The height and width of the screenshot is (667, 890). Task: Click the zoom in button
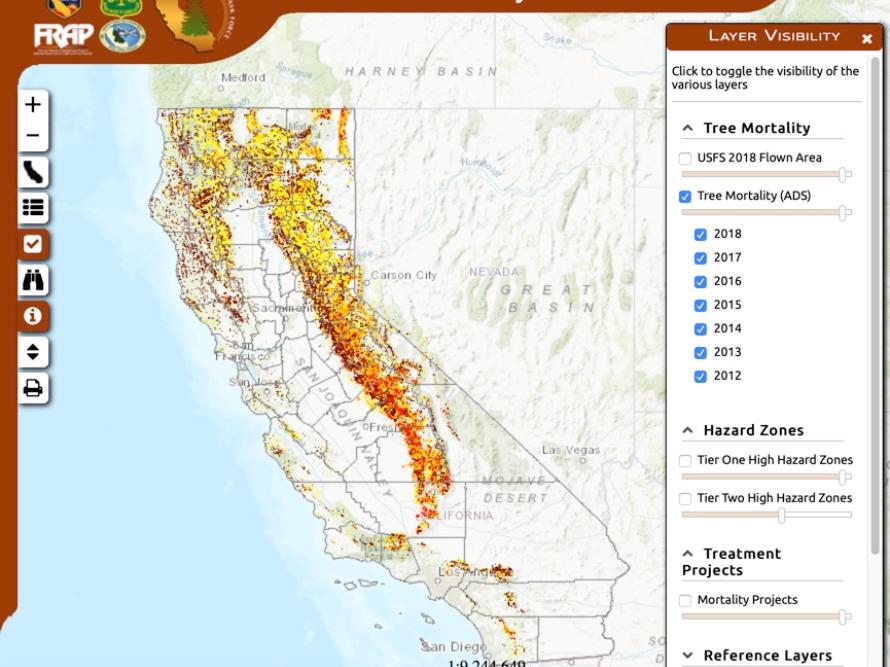tap(33, 104)
